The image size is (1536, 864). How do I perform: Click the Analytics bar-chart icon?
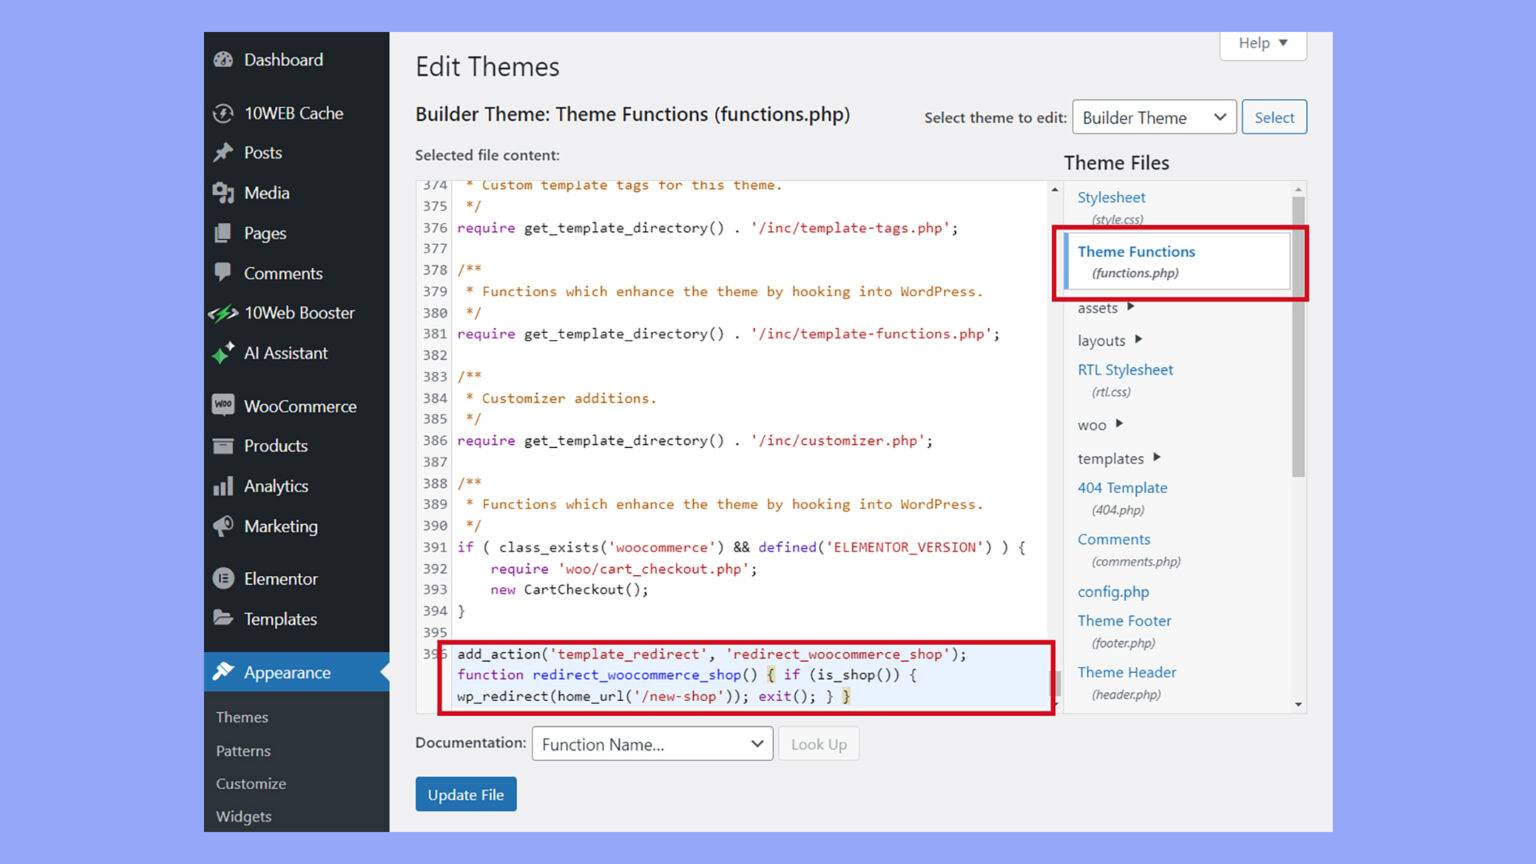(x=222, y=486)
